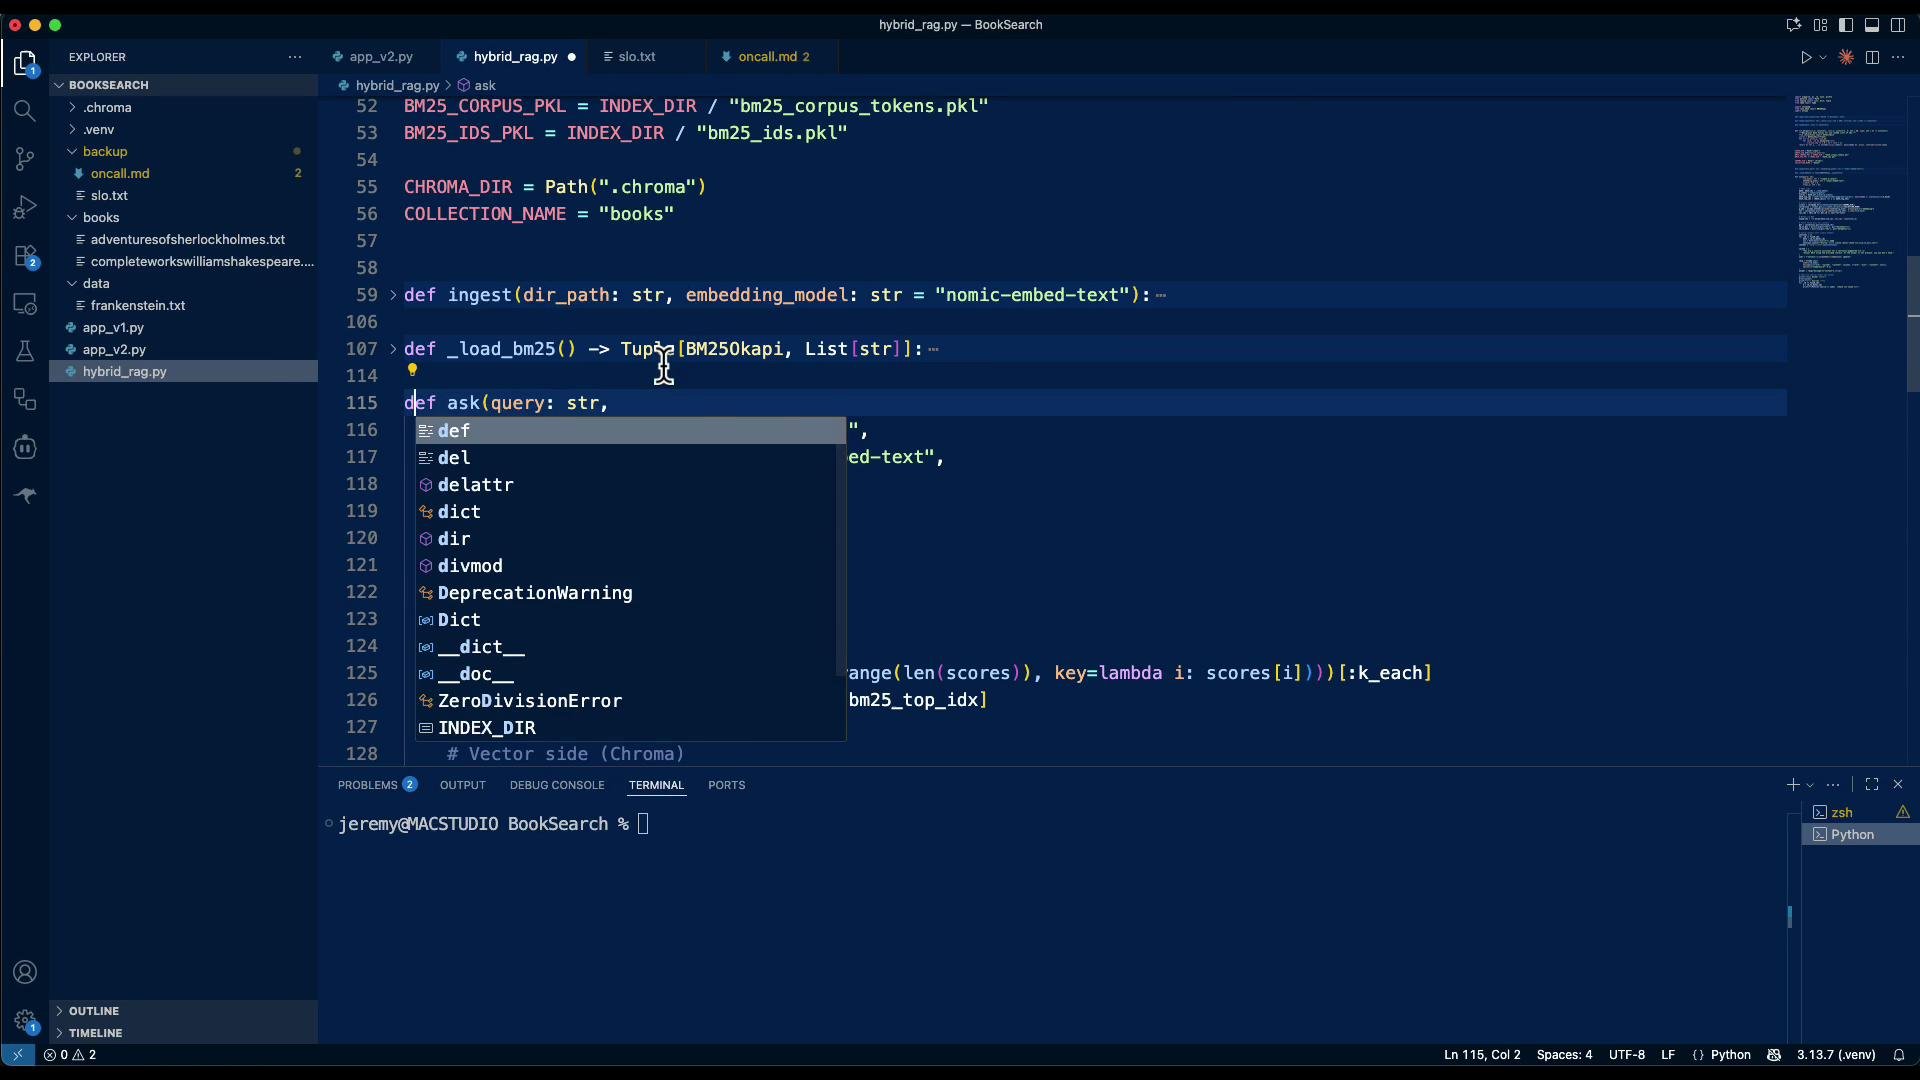The image size is (1920, 1080).
Task: Close the bottom panel
Action: tap(1898, 785)
